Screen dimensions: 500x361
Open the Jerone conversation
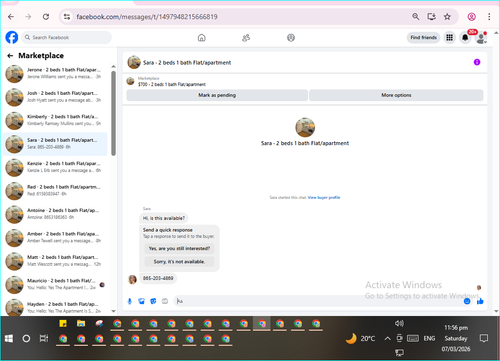(55, 73)
